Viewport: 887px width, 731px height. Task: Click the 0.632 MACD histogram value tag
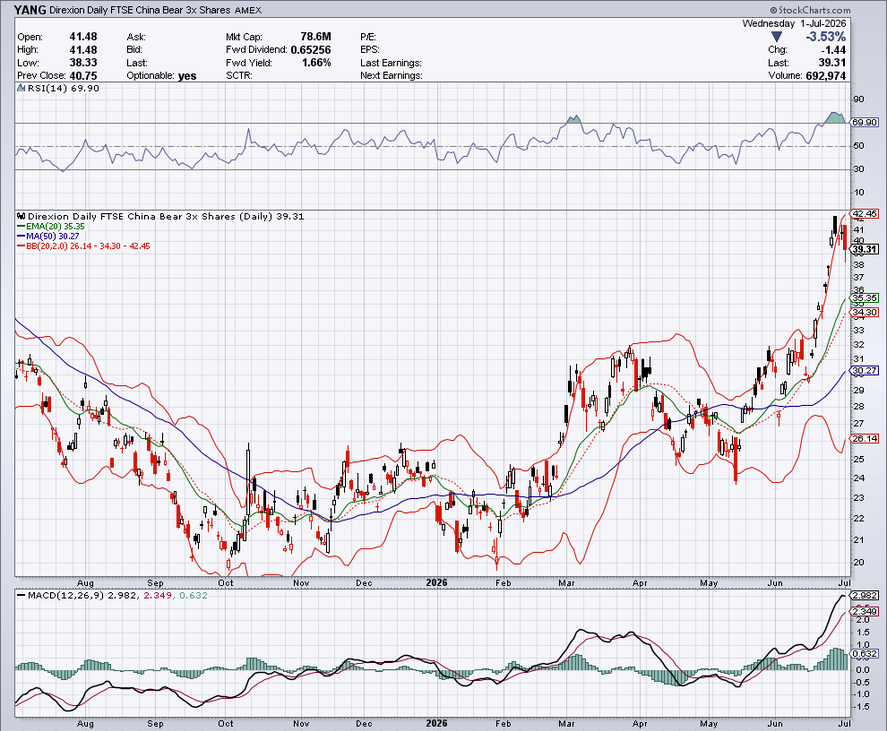click(864, 654)
